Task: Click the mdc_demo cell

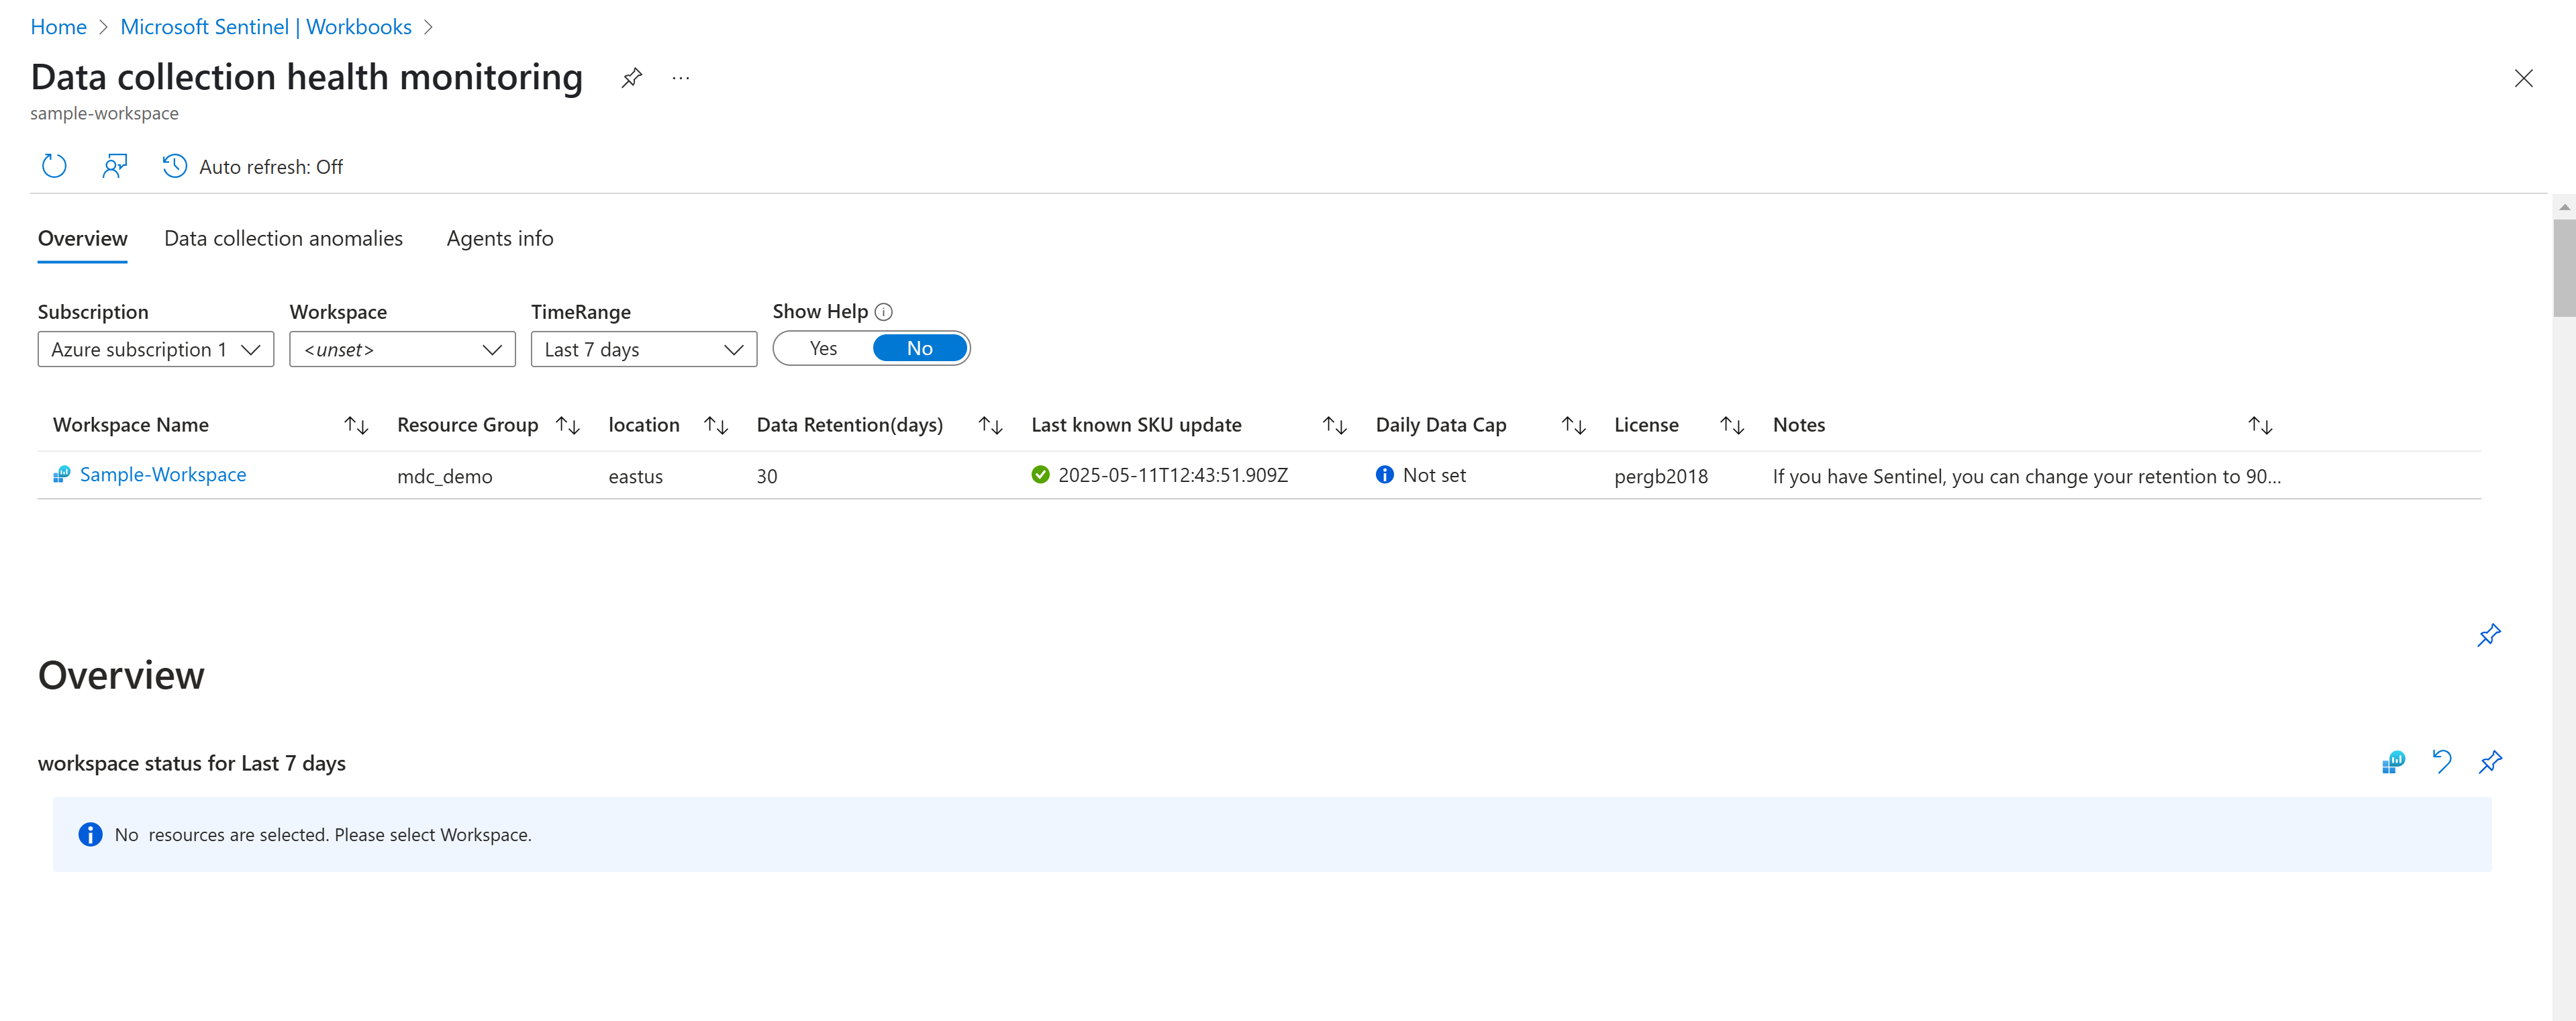Action: click(445, 476)
